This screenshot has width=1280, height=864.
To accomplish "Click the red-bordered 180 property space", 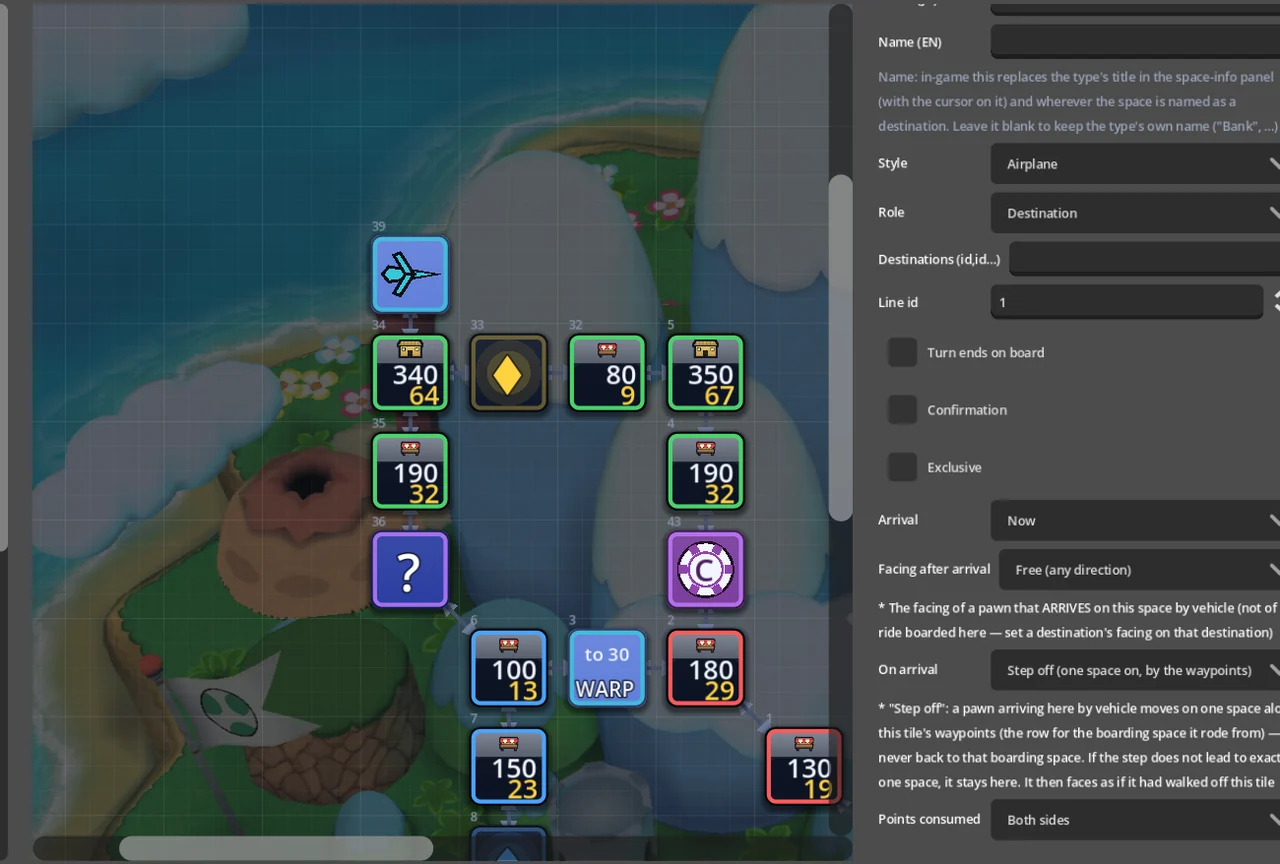I will (706, 668).
